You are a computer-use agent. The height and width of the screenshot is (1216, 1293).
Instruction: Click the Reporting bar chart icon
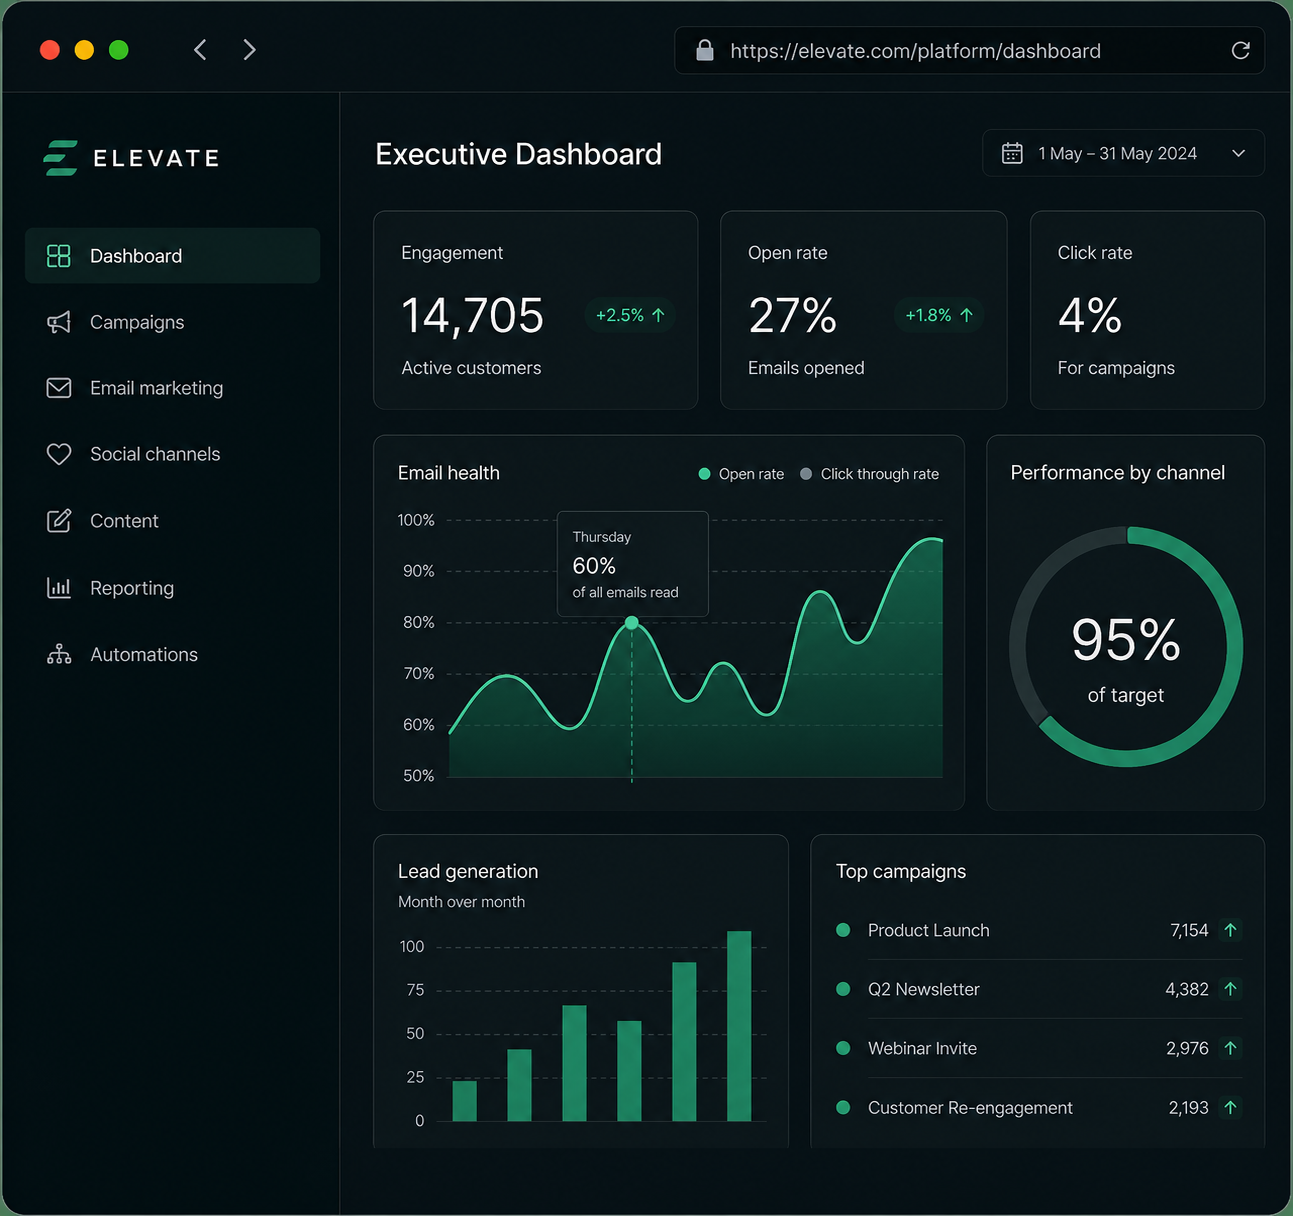click(x=59, y=588)
